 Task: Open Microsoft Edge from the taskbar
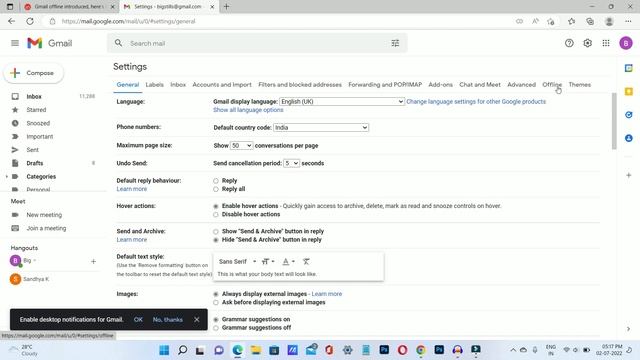tap(238, 350)
